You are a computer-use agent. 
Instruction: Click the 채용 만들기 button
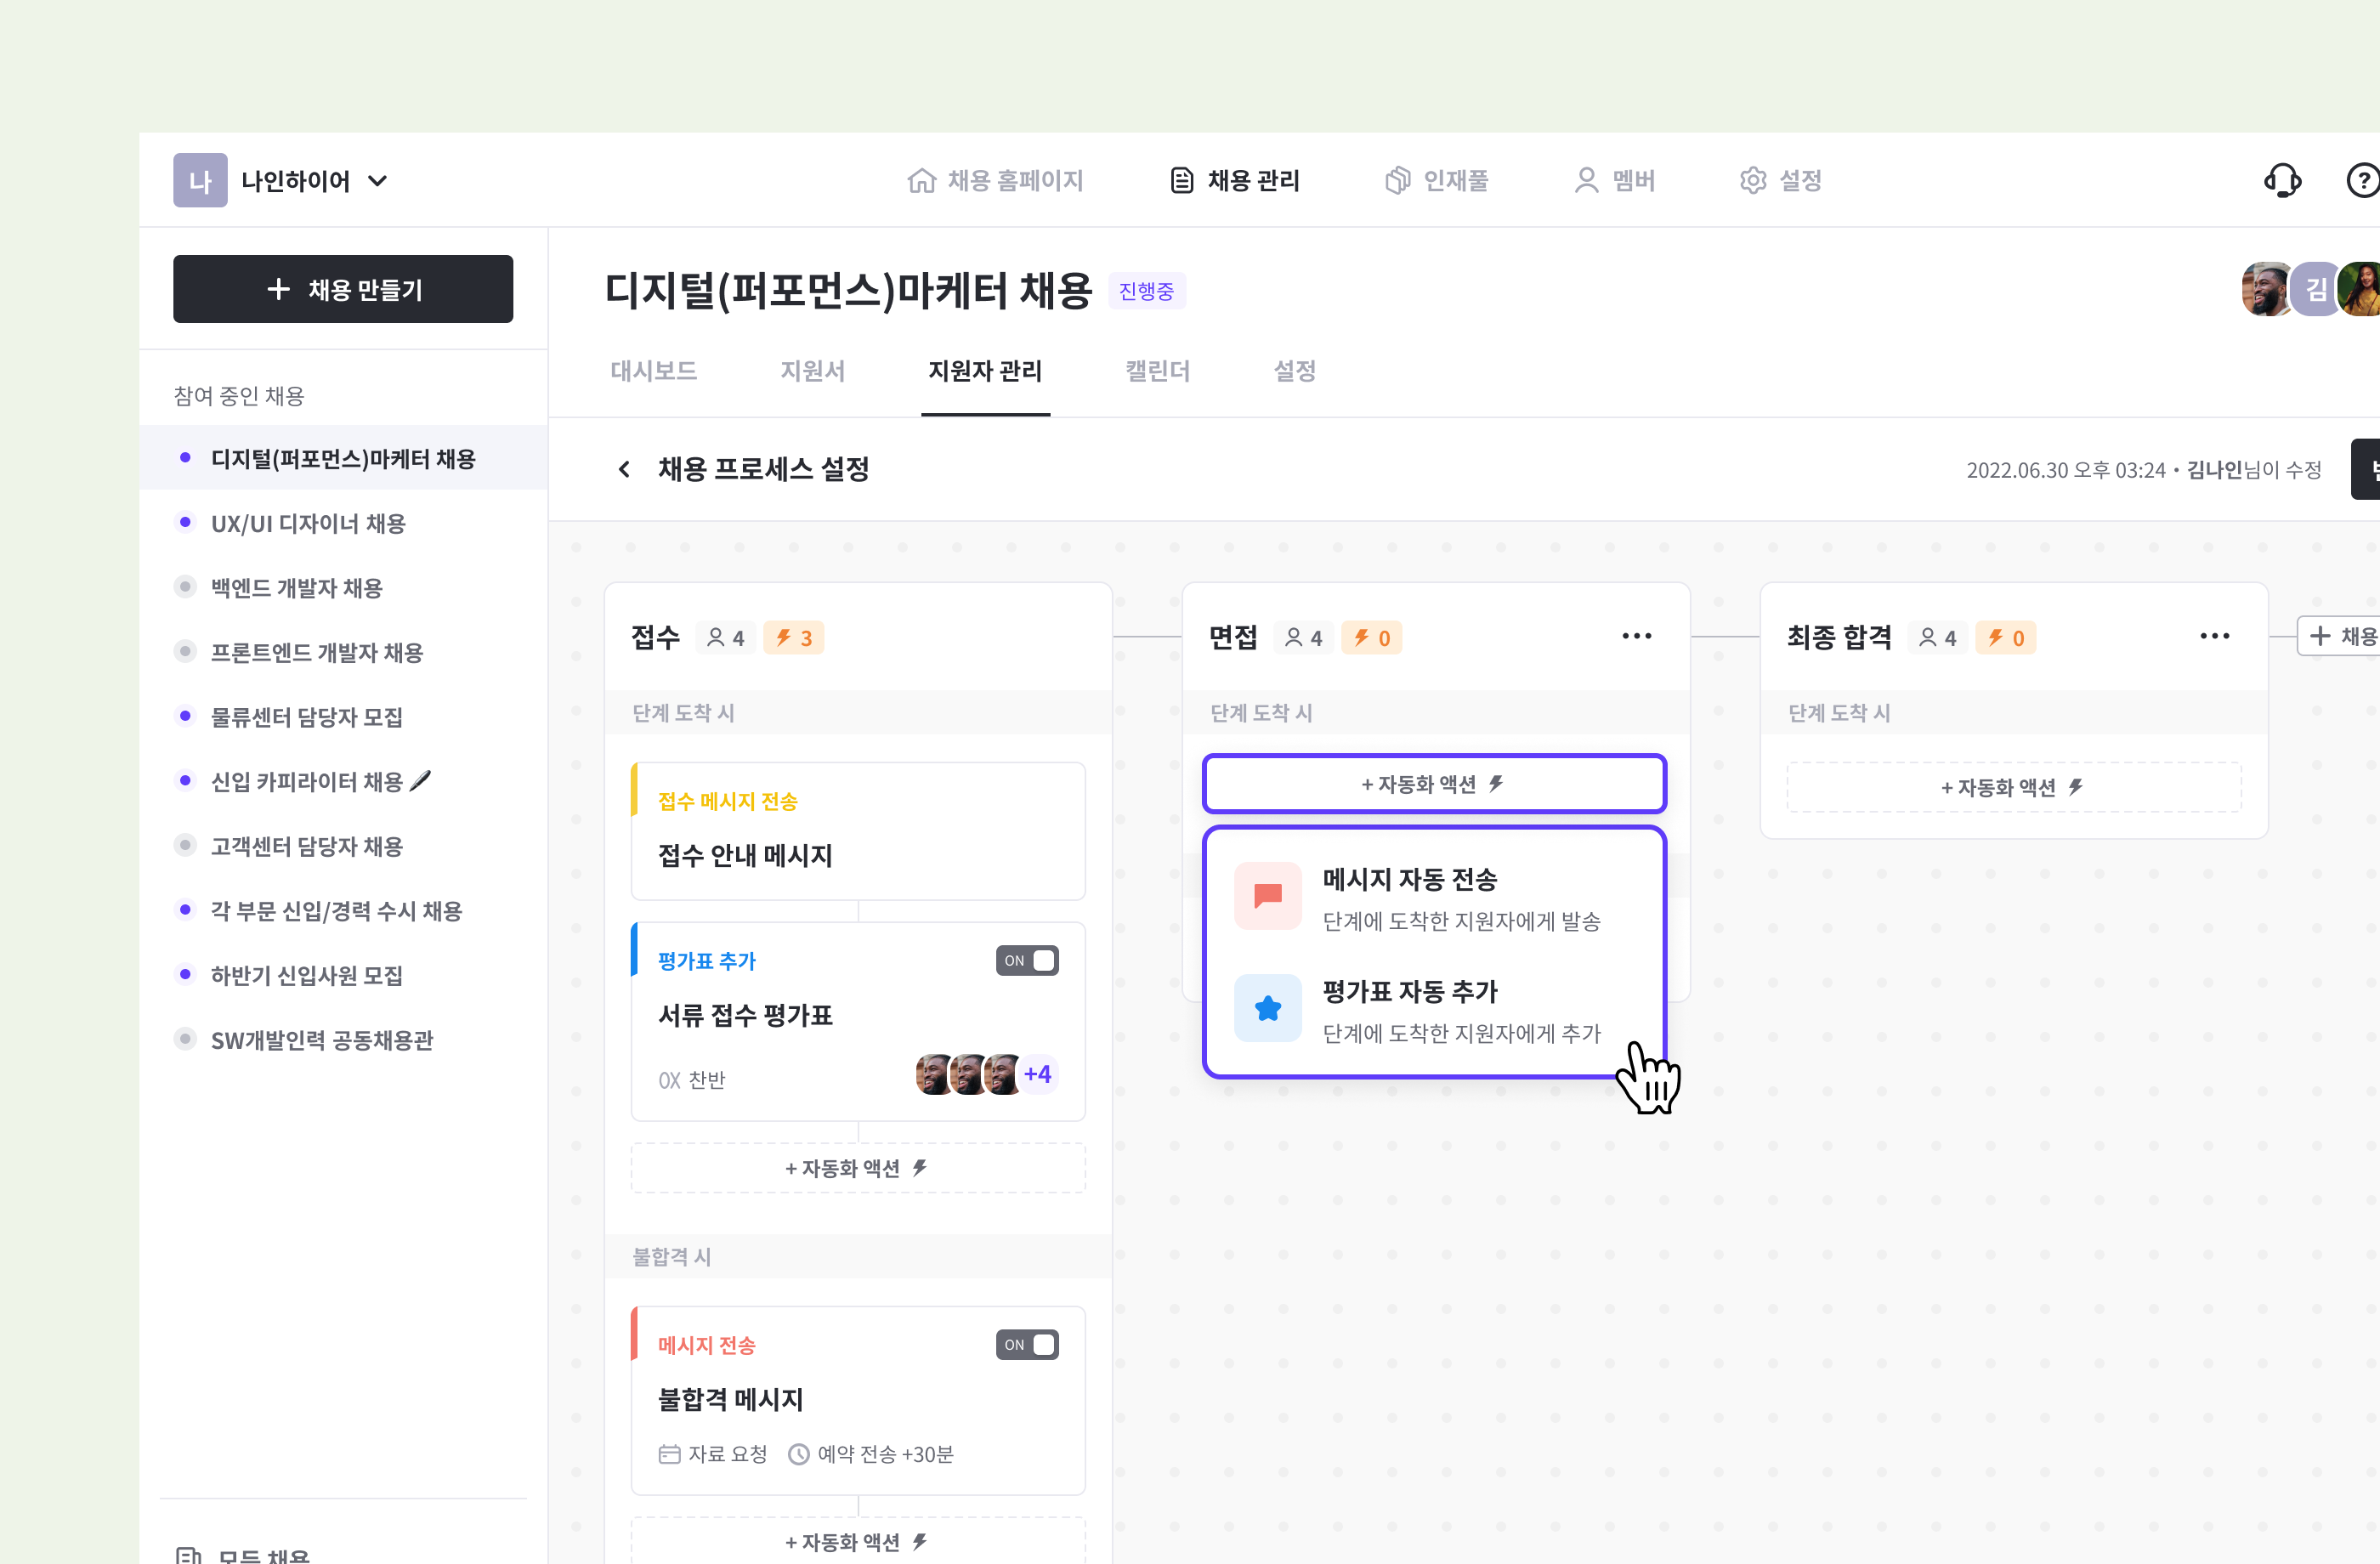343,289
